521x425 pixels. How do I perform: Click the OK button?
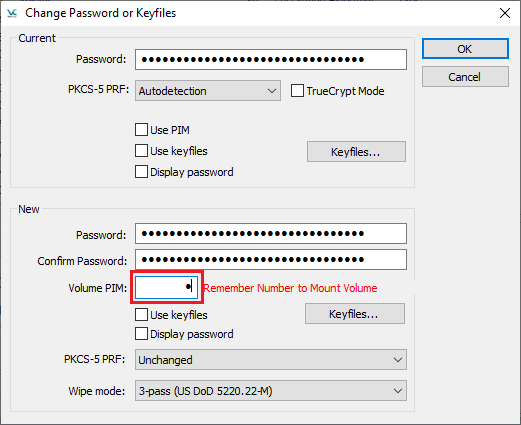465,49
